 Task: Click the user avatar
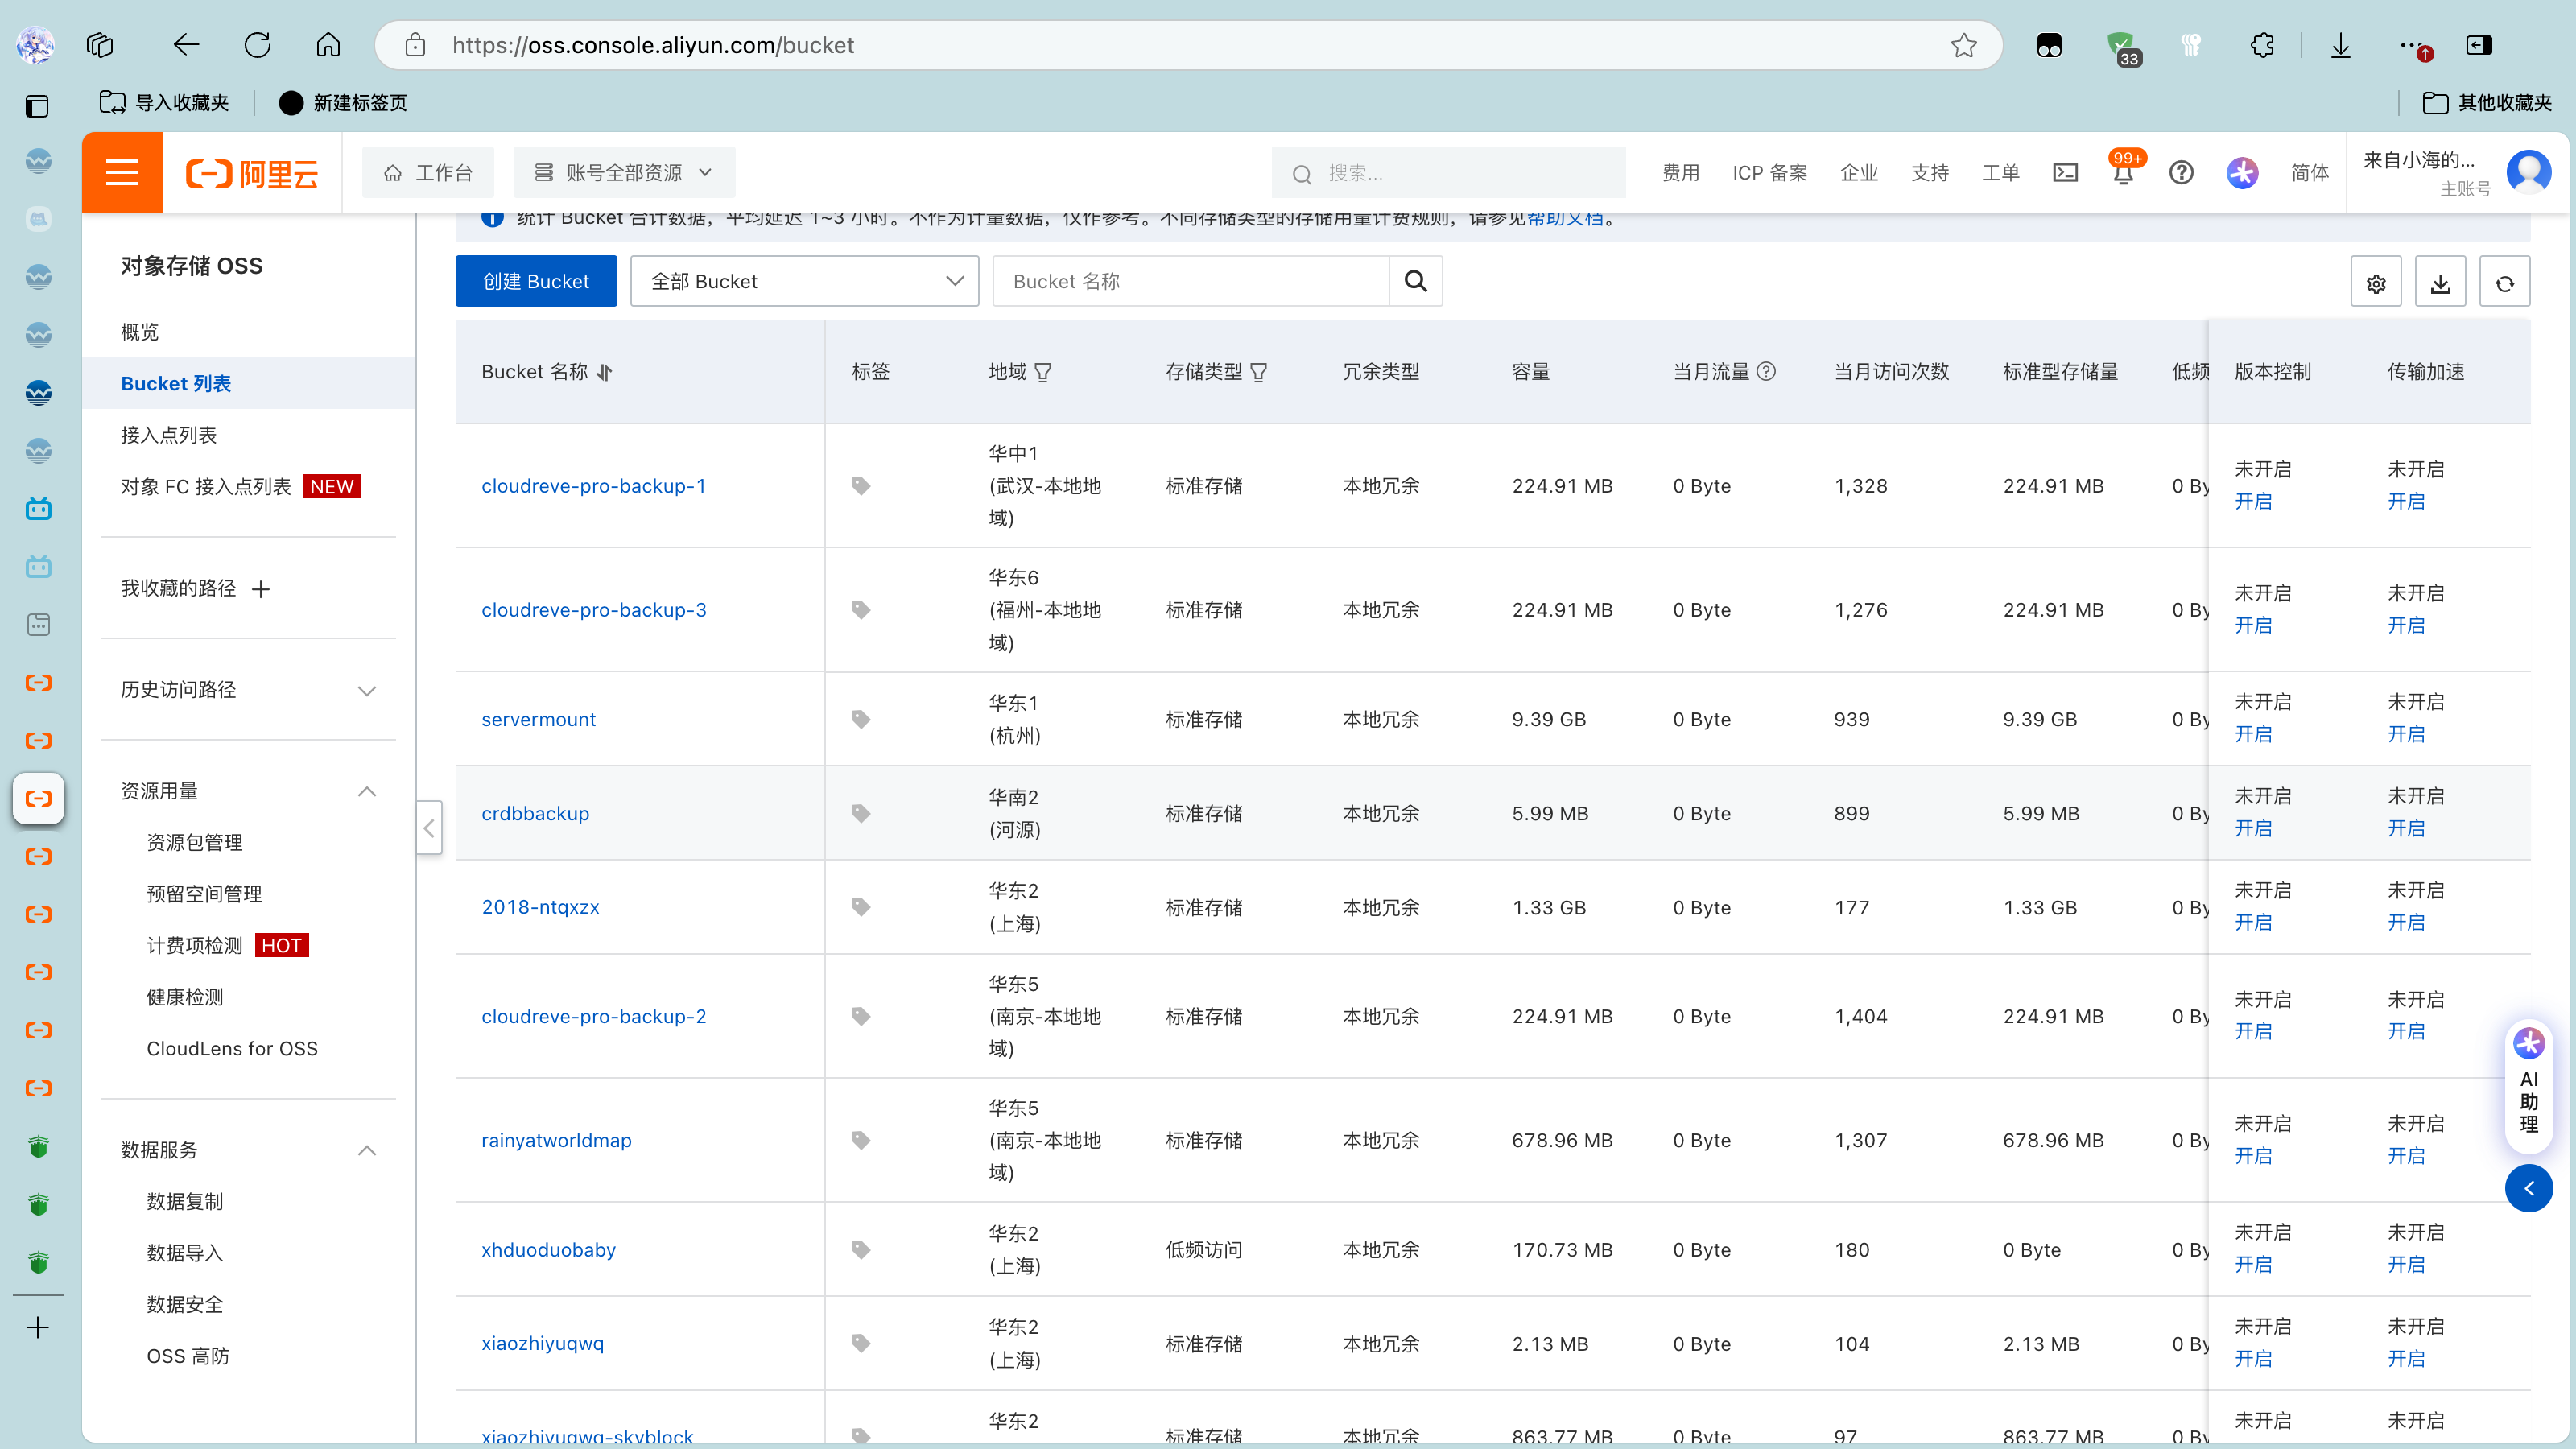point(2528,172)
